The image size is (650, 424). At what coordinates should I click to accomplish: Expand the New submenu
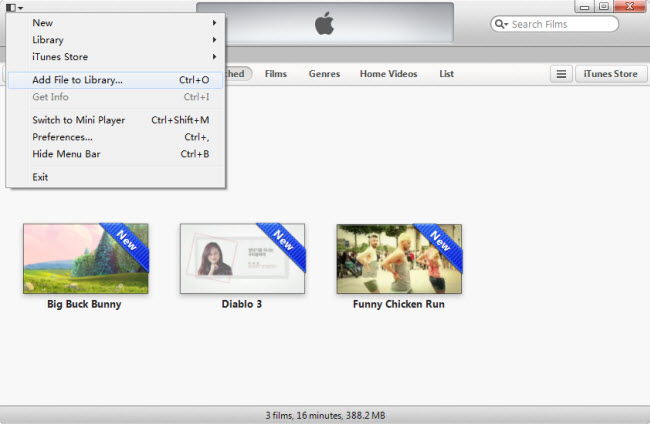click(x=115, y=23)
